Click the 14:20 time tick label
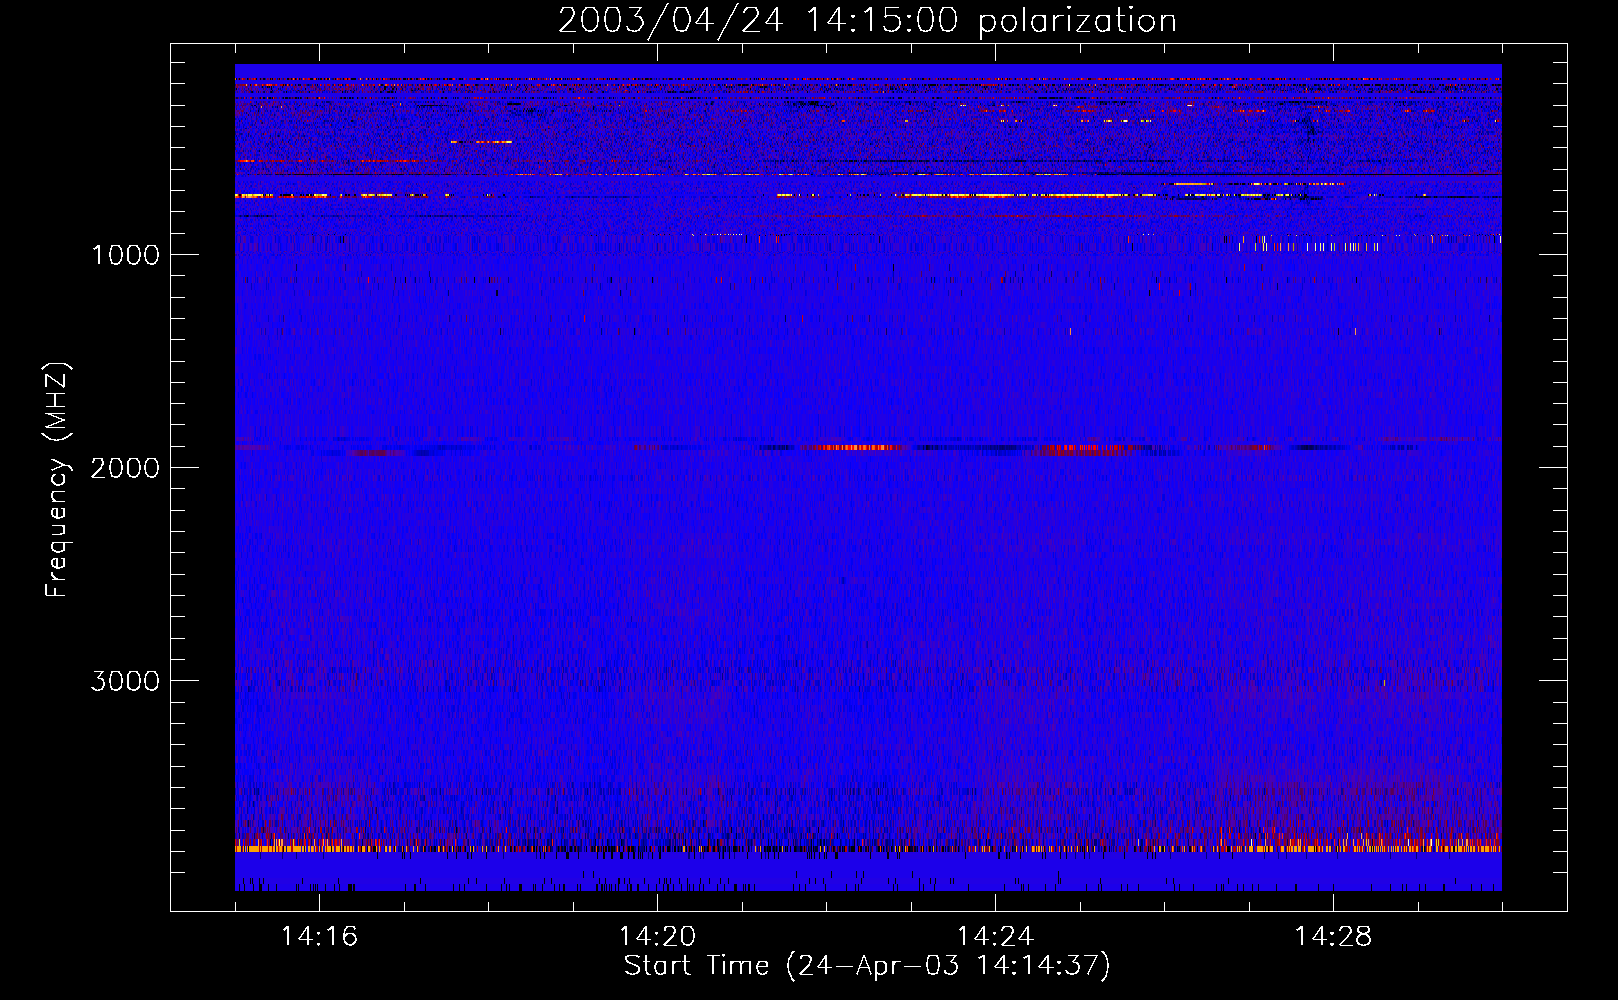The width and height of the screenshot is (1618, 1000). point(657,936)
